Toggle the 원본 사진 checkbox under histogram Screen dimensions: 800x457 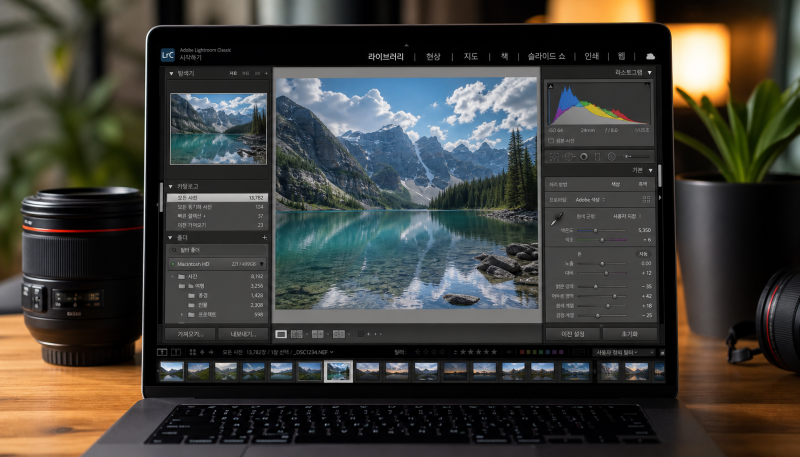[x=551, y=140]
